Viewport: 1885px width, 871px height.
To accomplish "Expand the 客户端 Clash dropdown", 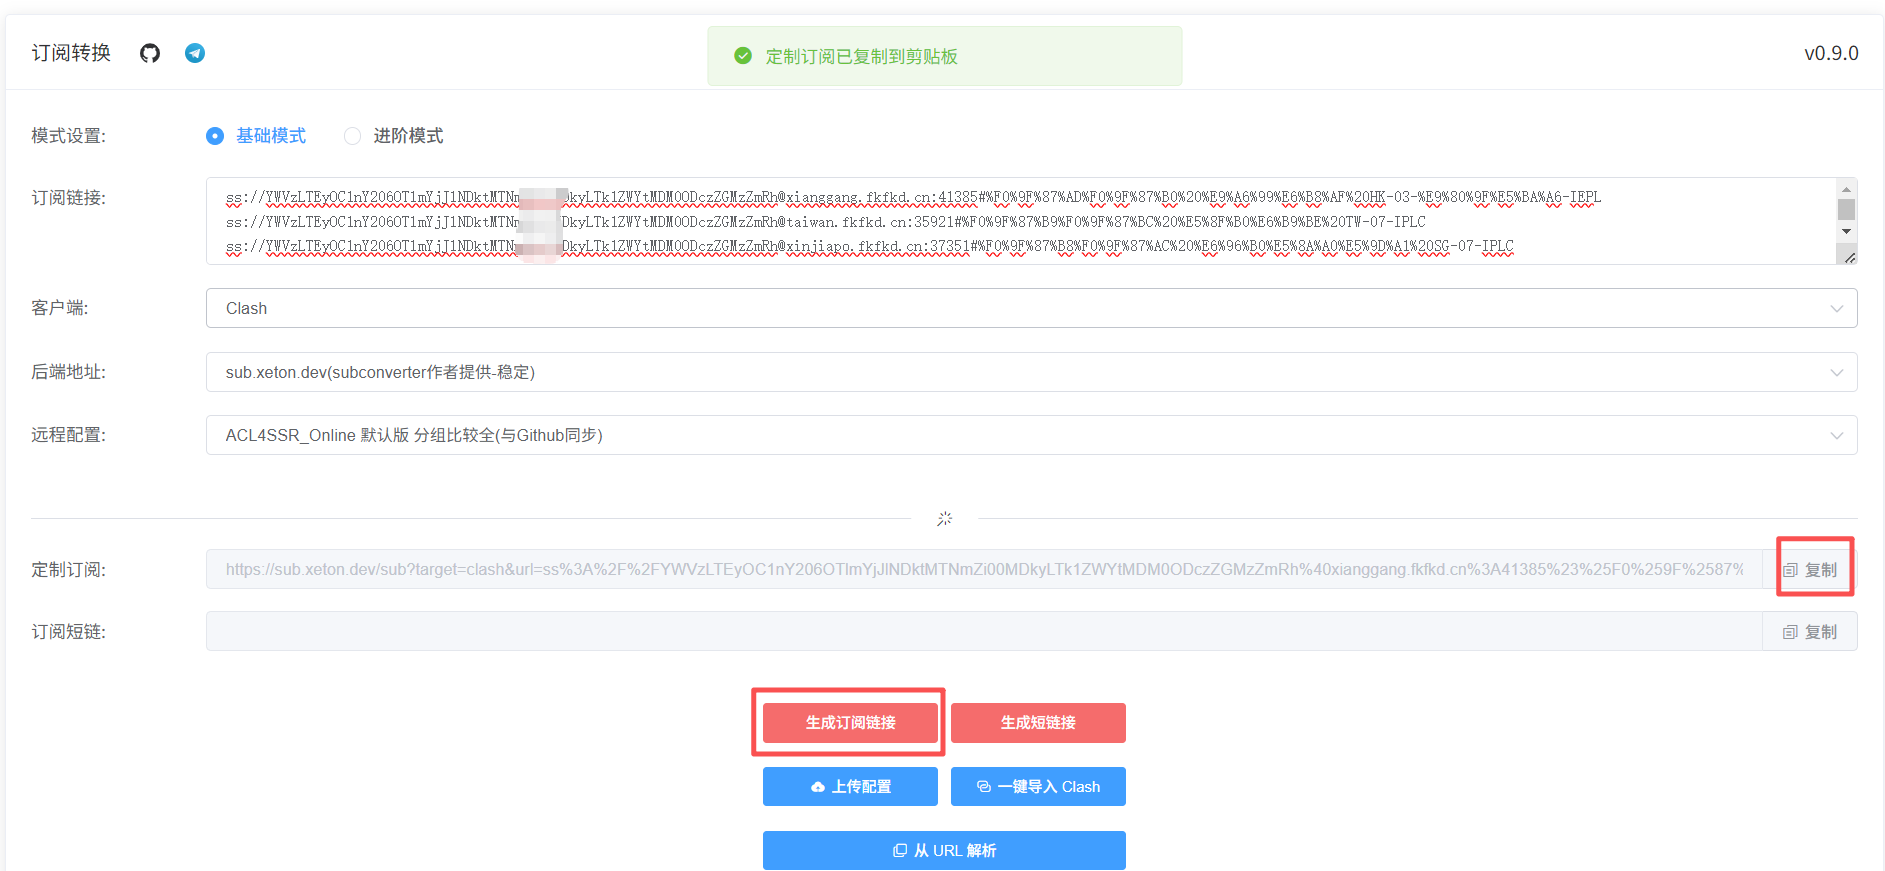I will [x=1031, y=308].
